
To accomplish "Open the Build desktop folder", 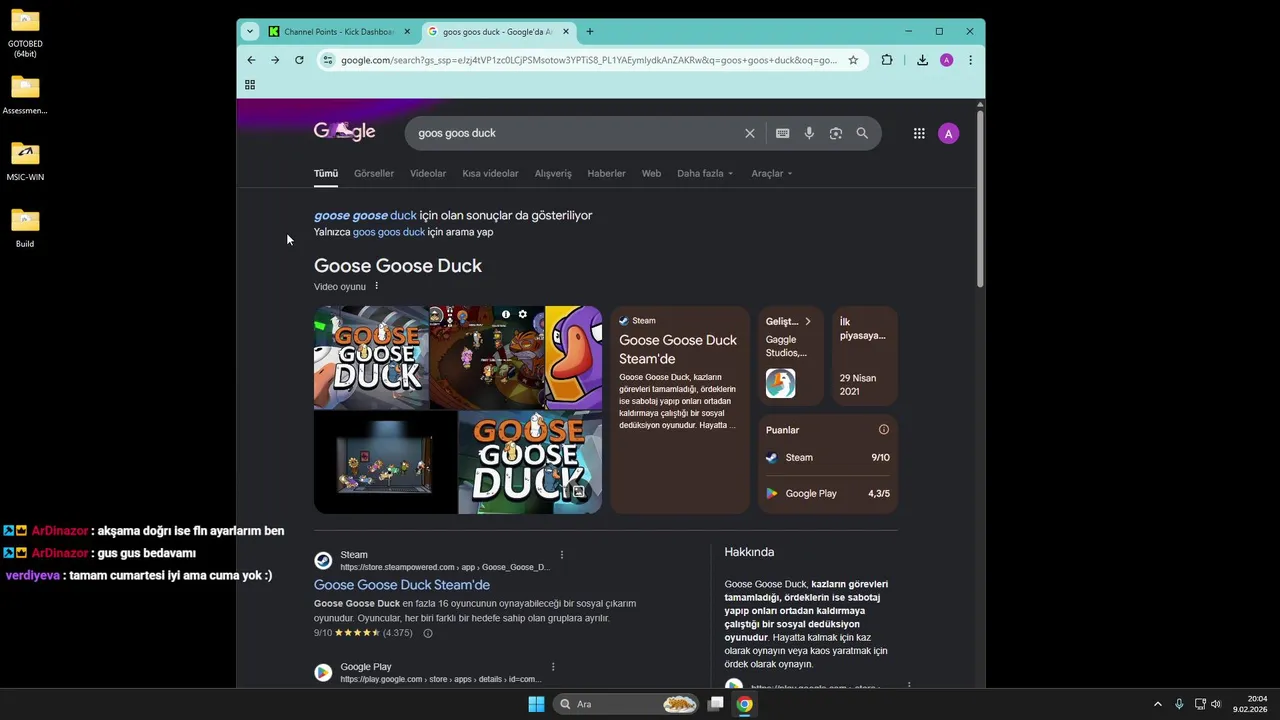I will pos(25,227).
